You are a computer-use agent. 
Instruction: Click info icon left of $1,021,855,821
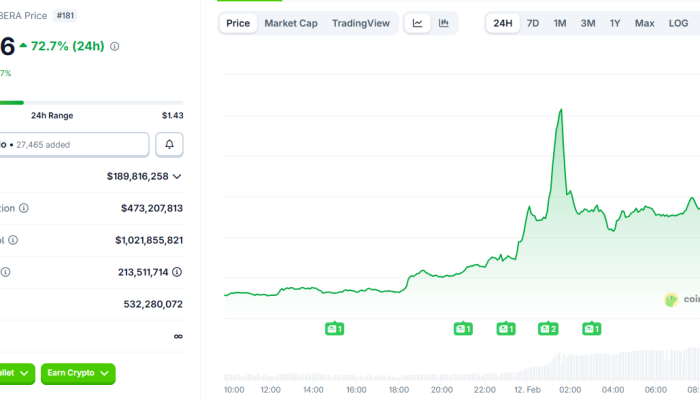point(13,240)
